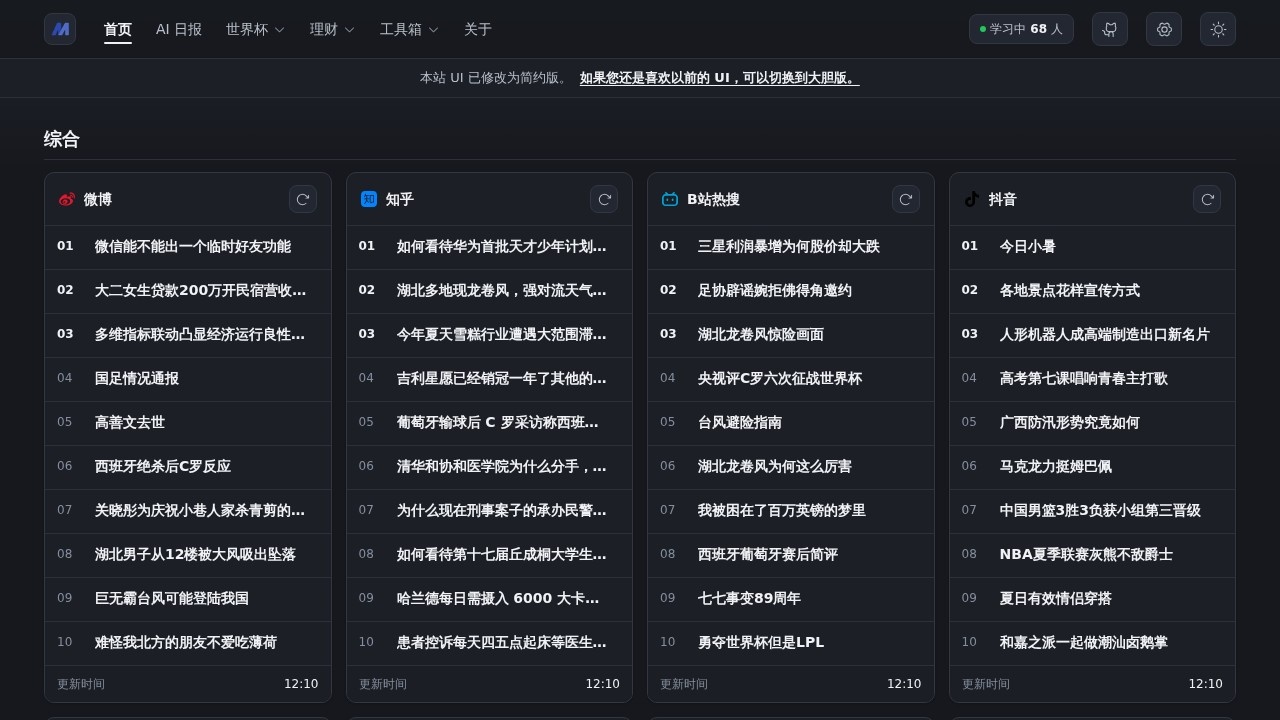The height and width of the screenshot is (720, 1280).
Task: Refresh the 抖音 card
Action: click(1207, 199)
